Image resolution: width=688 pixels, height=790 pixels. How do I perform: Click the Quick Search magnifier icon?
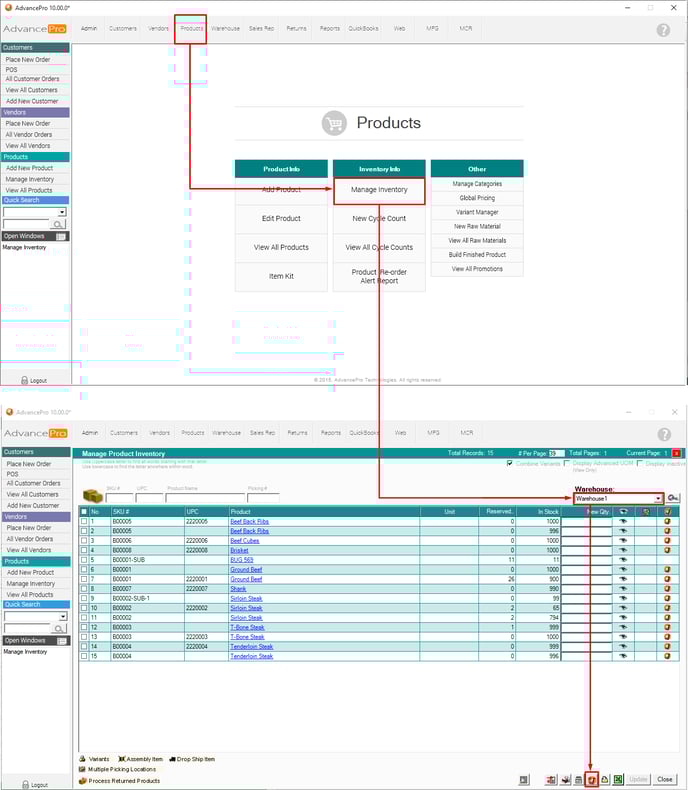click(x=59, y=225)
